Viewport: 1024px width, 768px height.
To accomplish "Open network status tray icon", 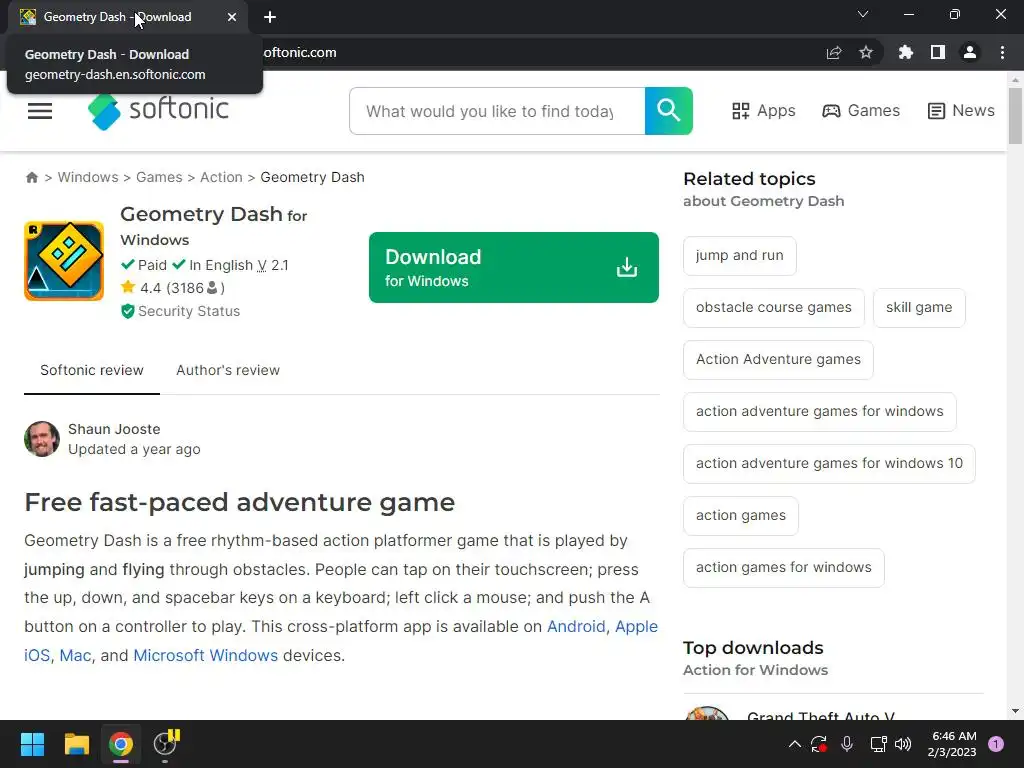I will click(x=878, y=744).
